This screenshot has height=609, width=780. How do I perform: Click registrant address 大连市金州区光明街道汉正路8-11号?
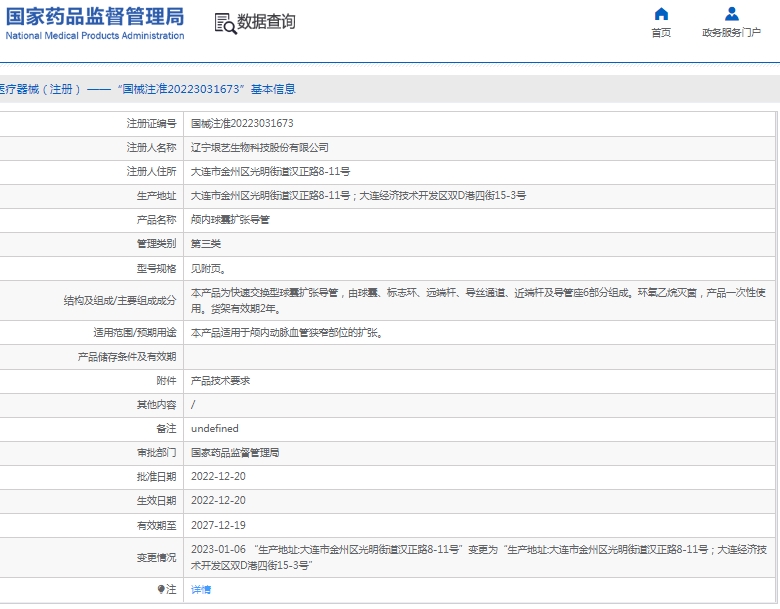pos(270,172)
